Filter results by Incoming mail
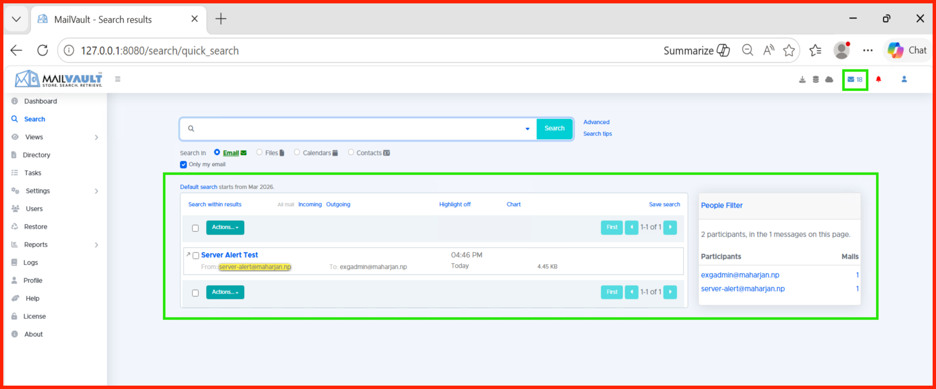The width and height of the screenshot is (936, 389). tap(310, 205)
